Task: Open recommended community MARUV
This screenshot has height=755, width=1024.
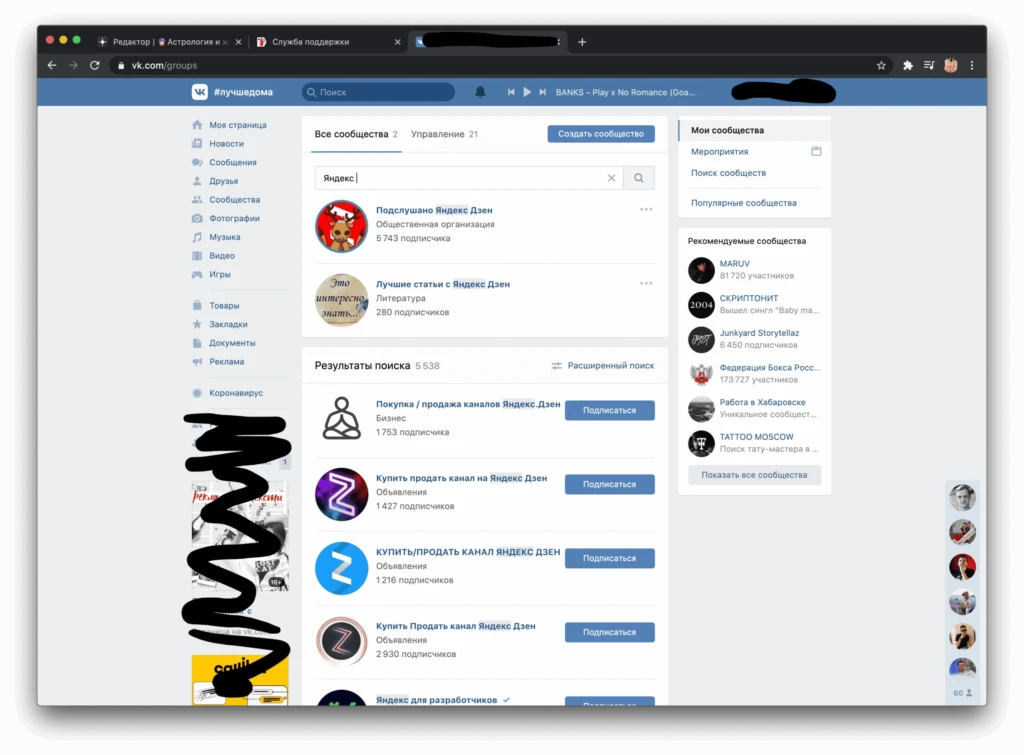Action: click(x=735, y=263)
